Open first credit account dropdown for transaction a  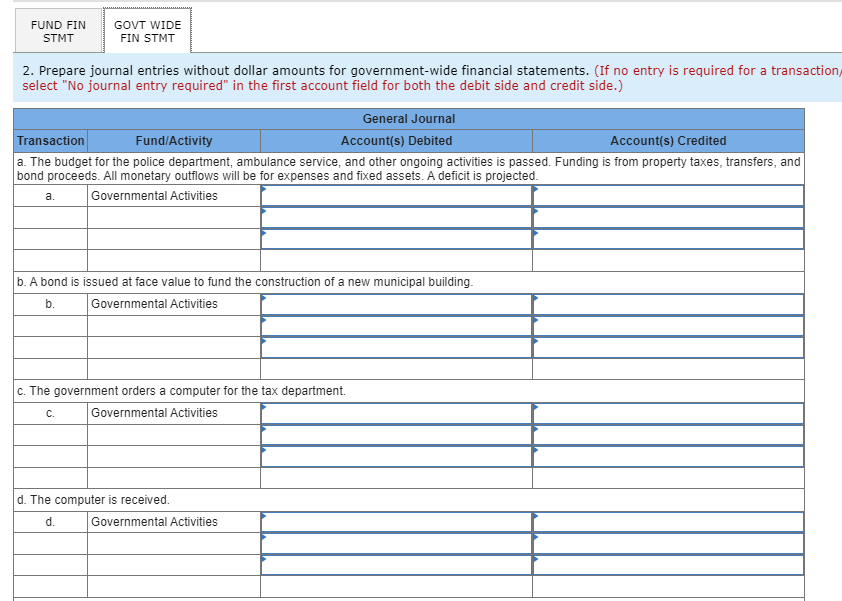(668, 196)
